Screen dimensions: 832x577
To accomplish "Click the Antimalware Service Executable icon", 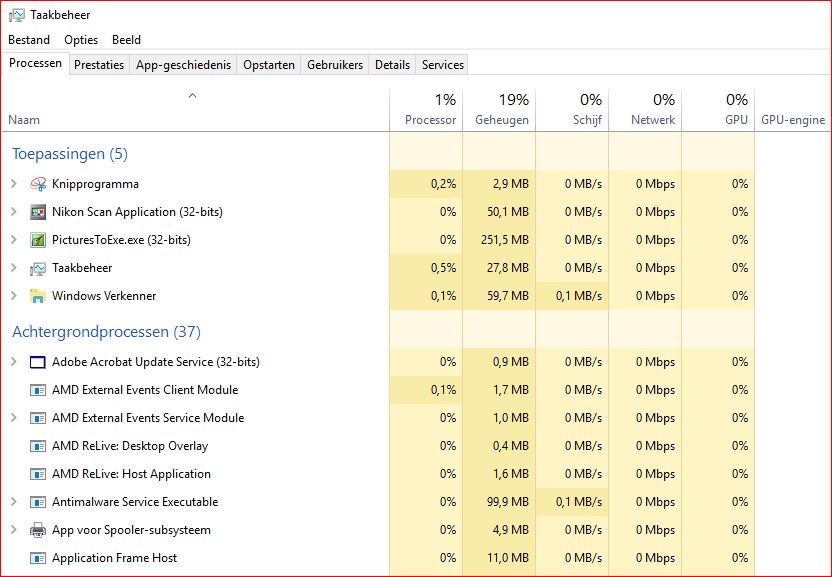I will click(38, 502).
